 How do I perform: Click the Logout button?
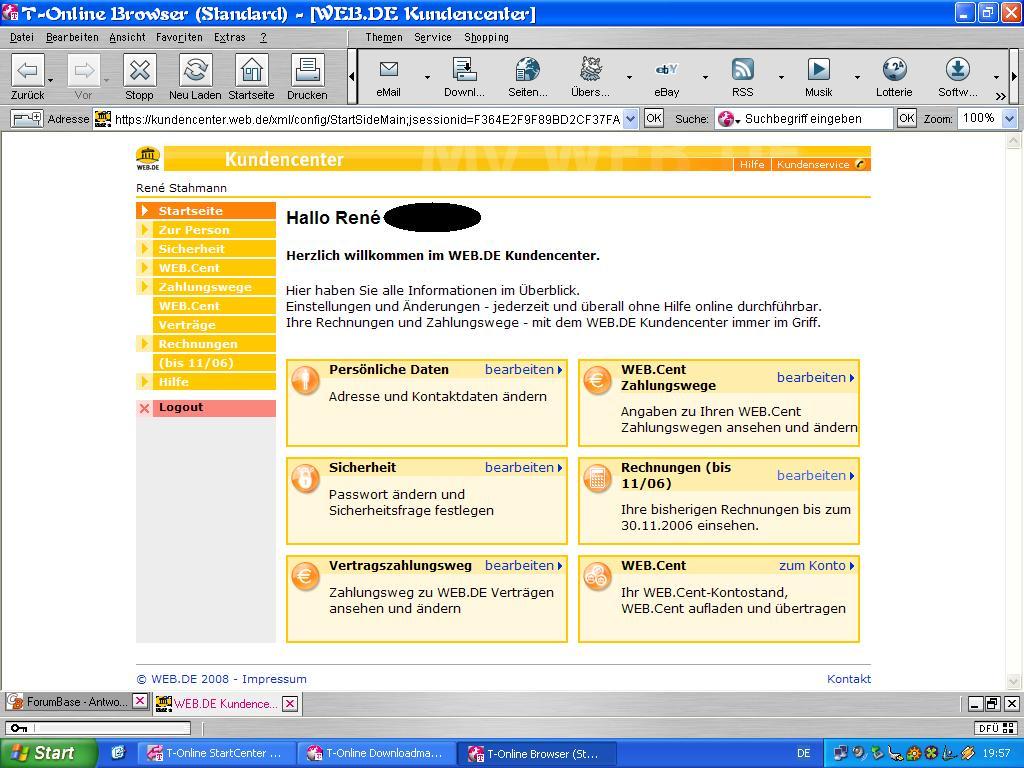point(206,408)
